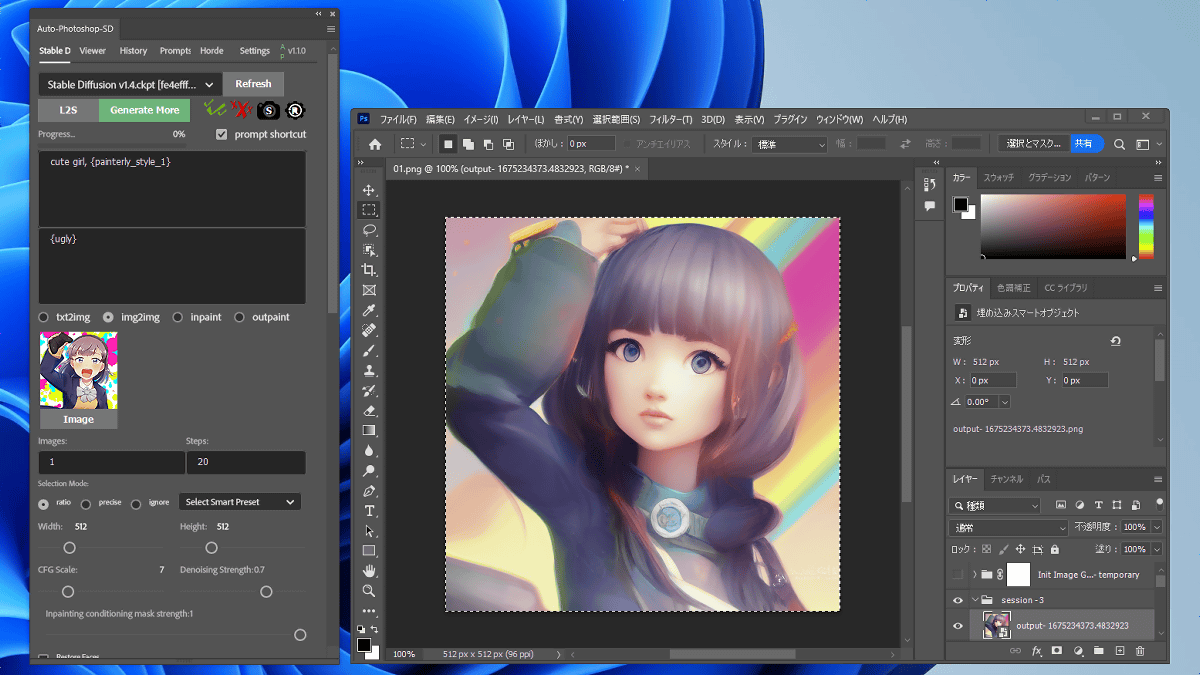The width and height of the screenshot is (1200, 675).
Task: Click the Image button under thumbnail
Action: (79, 419)
